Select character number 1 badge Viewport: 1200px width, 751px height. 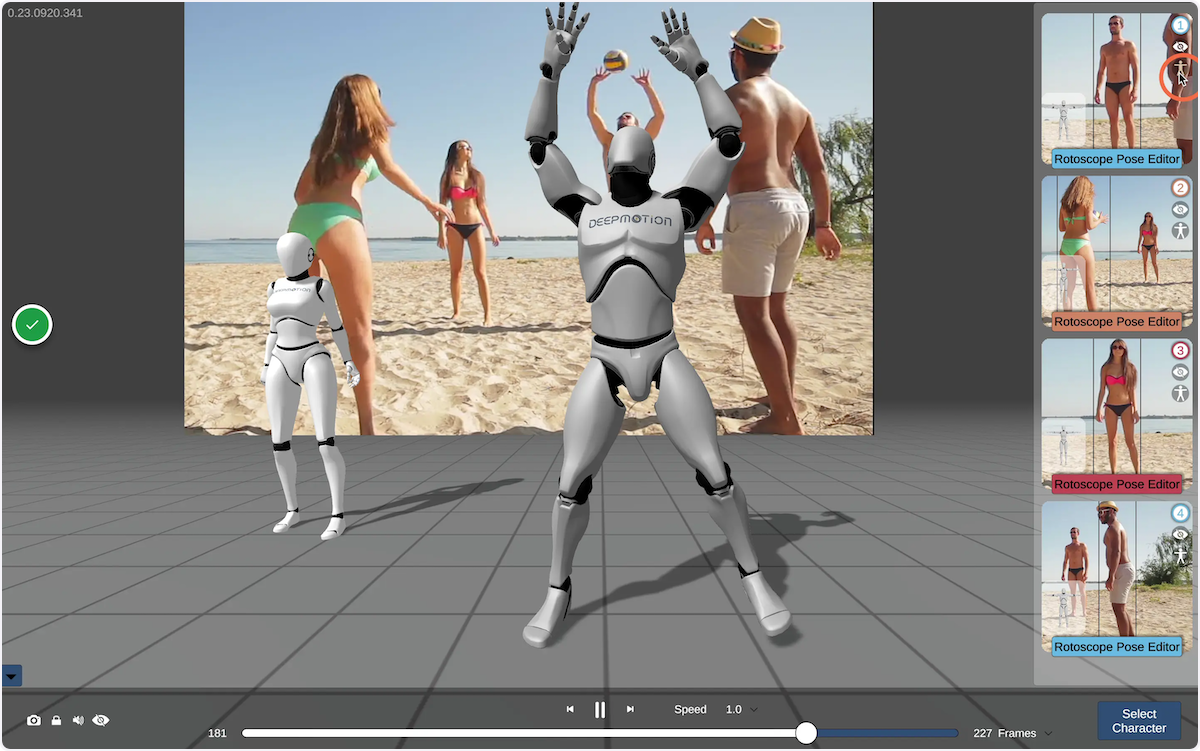coord(1180,25)
